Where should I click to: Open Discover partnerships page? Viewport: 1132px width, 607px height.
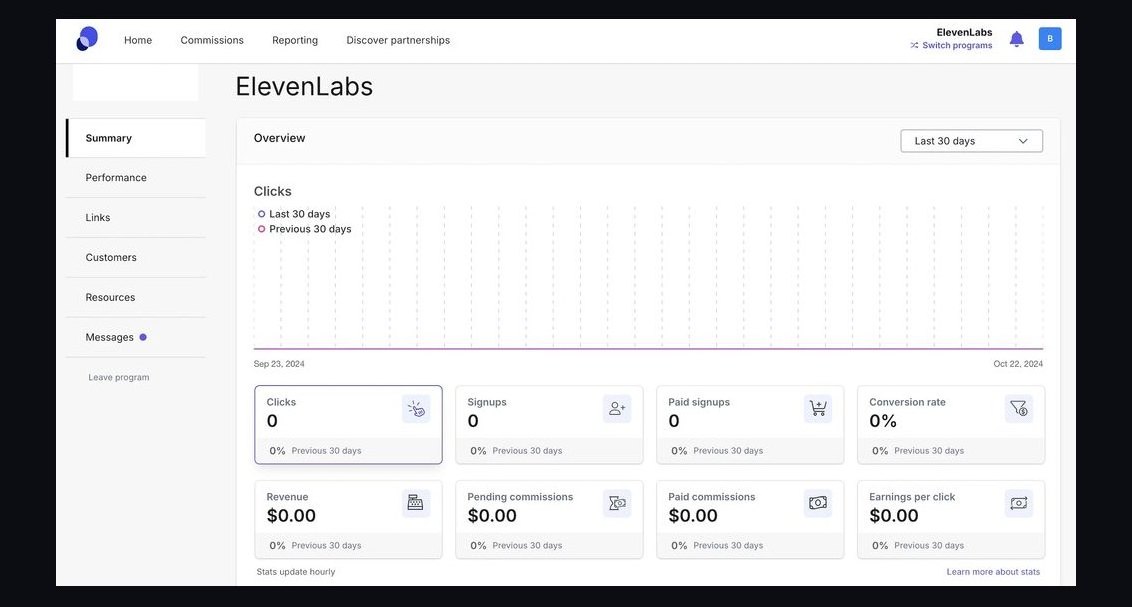[x=398, y=40]
